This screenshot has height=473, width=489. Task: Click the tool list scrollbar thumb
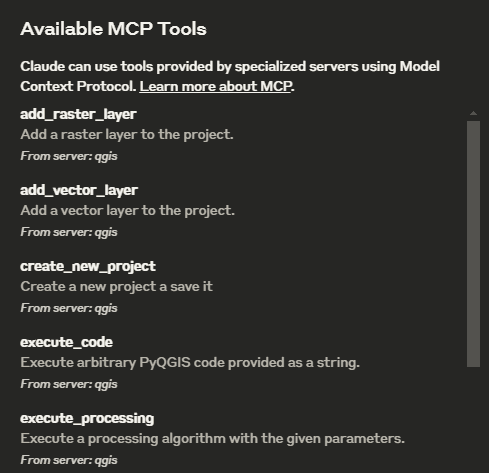tap(473, 244)
